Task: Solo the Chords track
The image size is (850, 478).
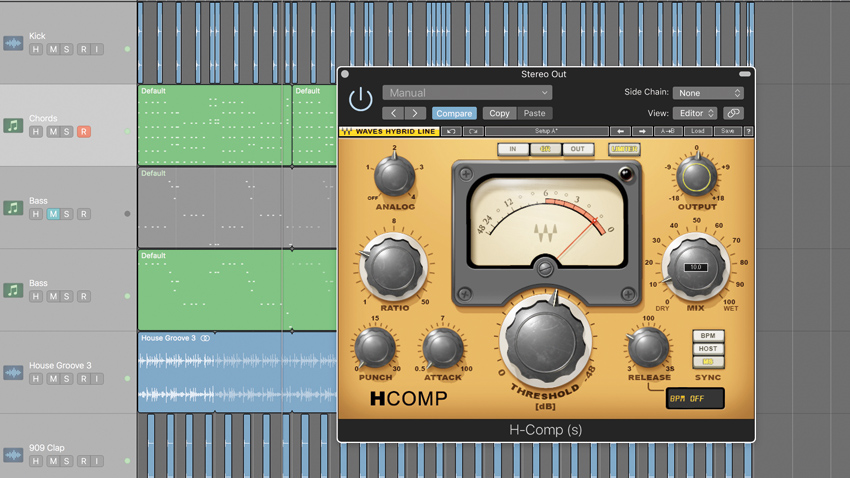Action: (67, 132)
